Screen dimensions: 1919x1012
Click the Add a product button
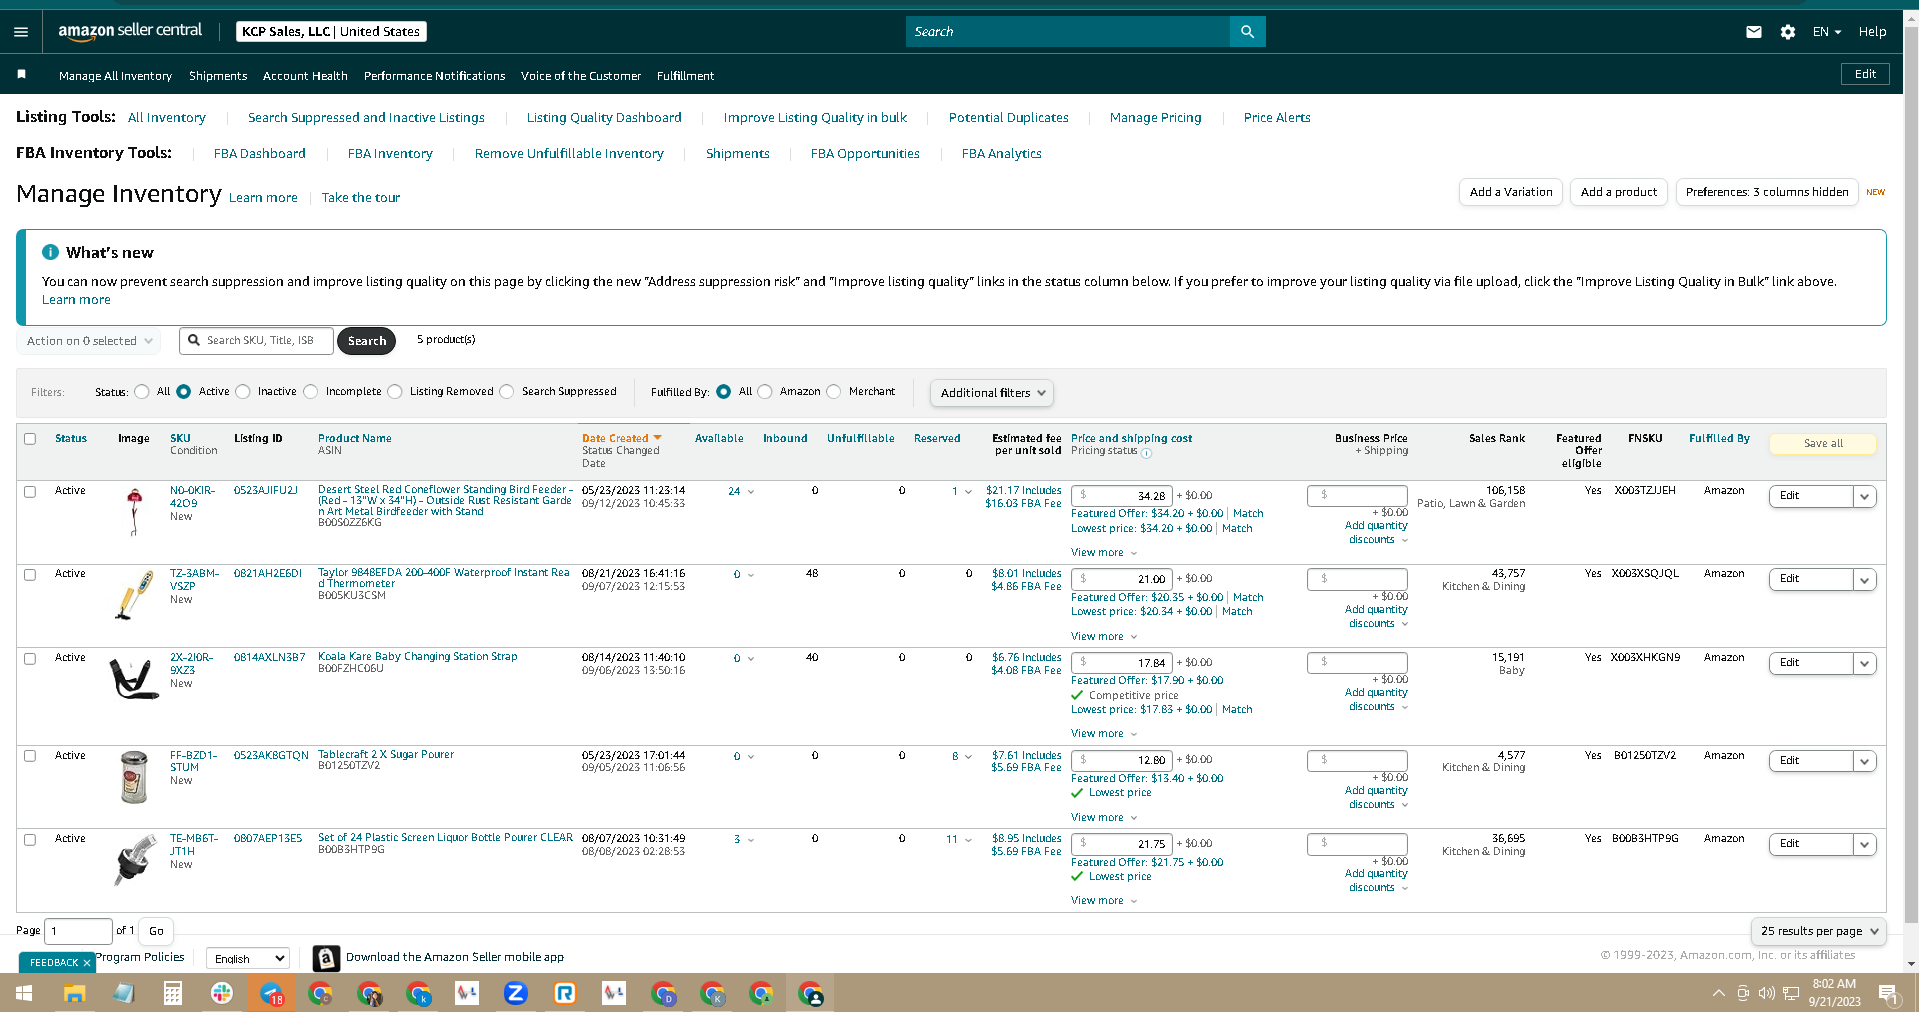coord(1619,192)
